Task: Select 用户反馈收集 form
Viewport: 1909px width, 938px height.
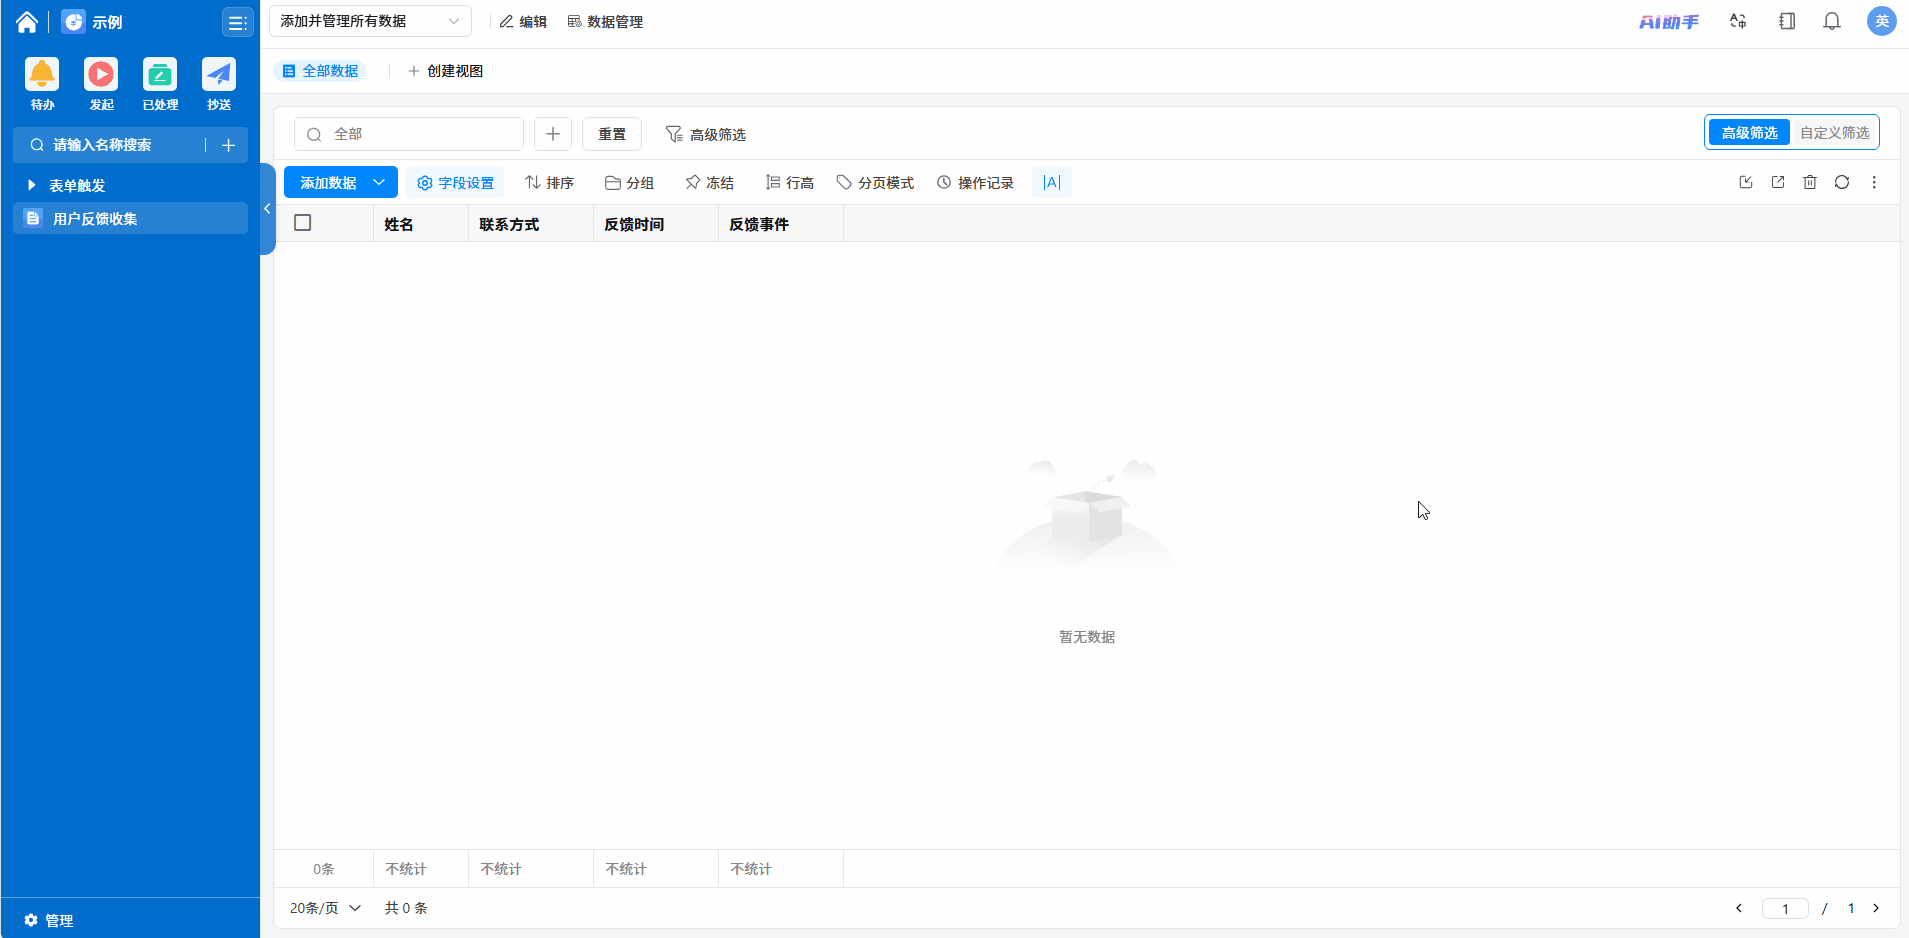Action: (130, 218)
